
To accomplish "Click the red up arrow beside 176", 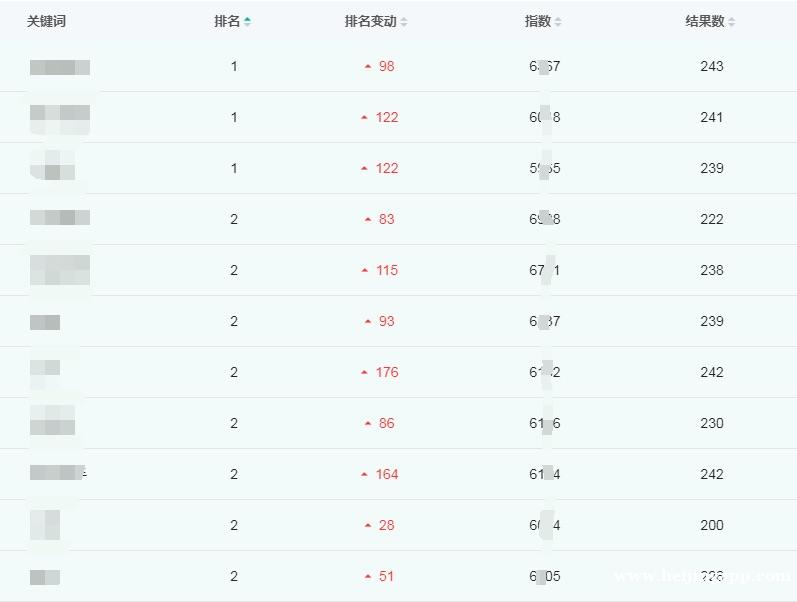I will tap(364, 373).
